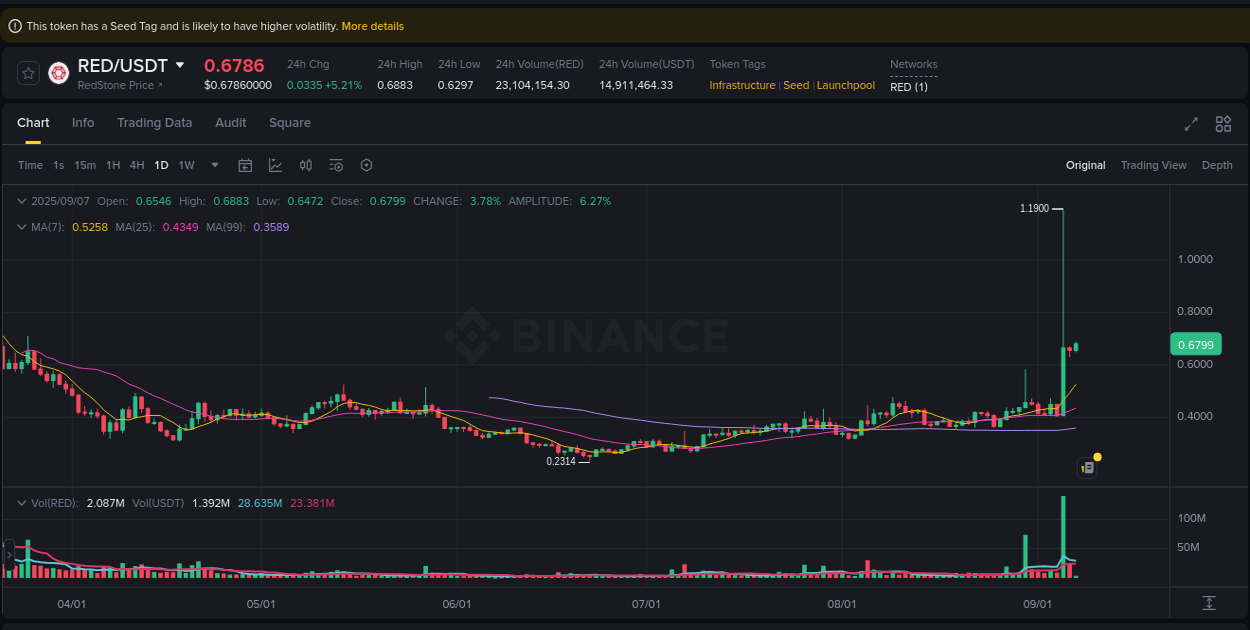The width and height of the screenshot is (1250, 630).
Task: Click the More details link in the Seed Tag banner
Action: (x=372, y=25)
